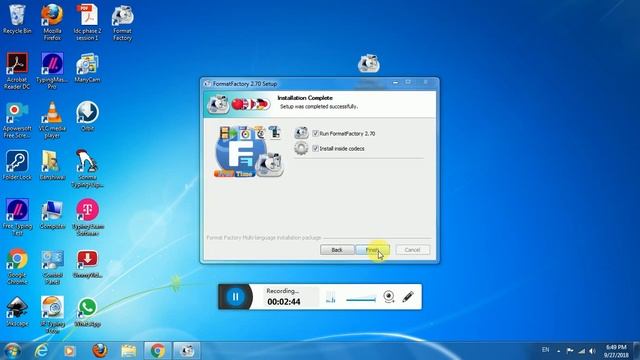Open the Folder Lock desktop shortcut
The height and width of the screenshot is (360, 640).
(x=17, y=165)
